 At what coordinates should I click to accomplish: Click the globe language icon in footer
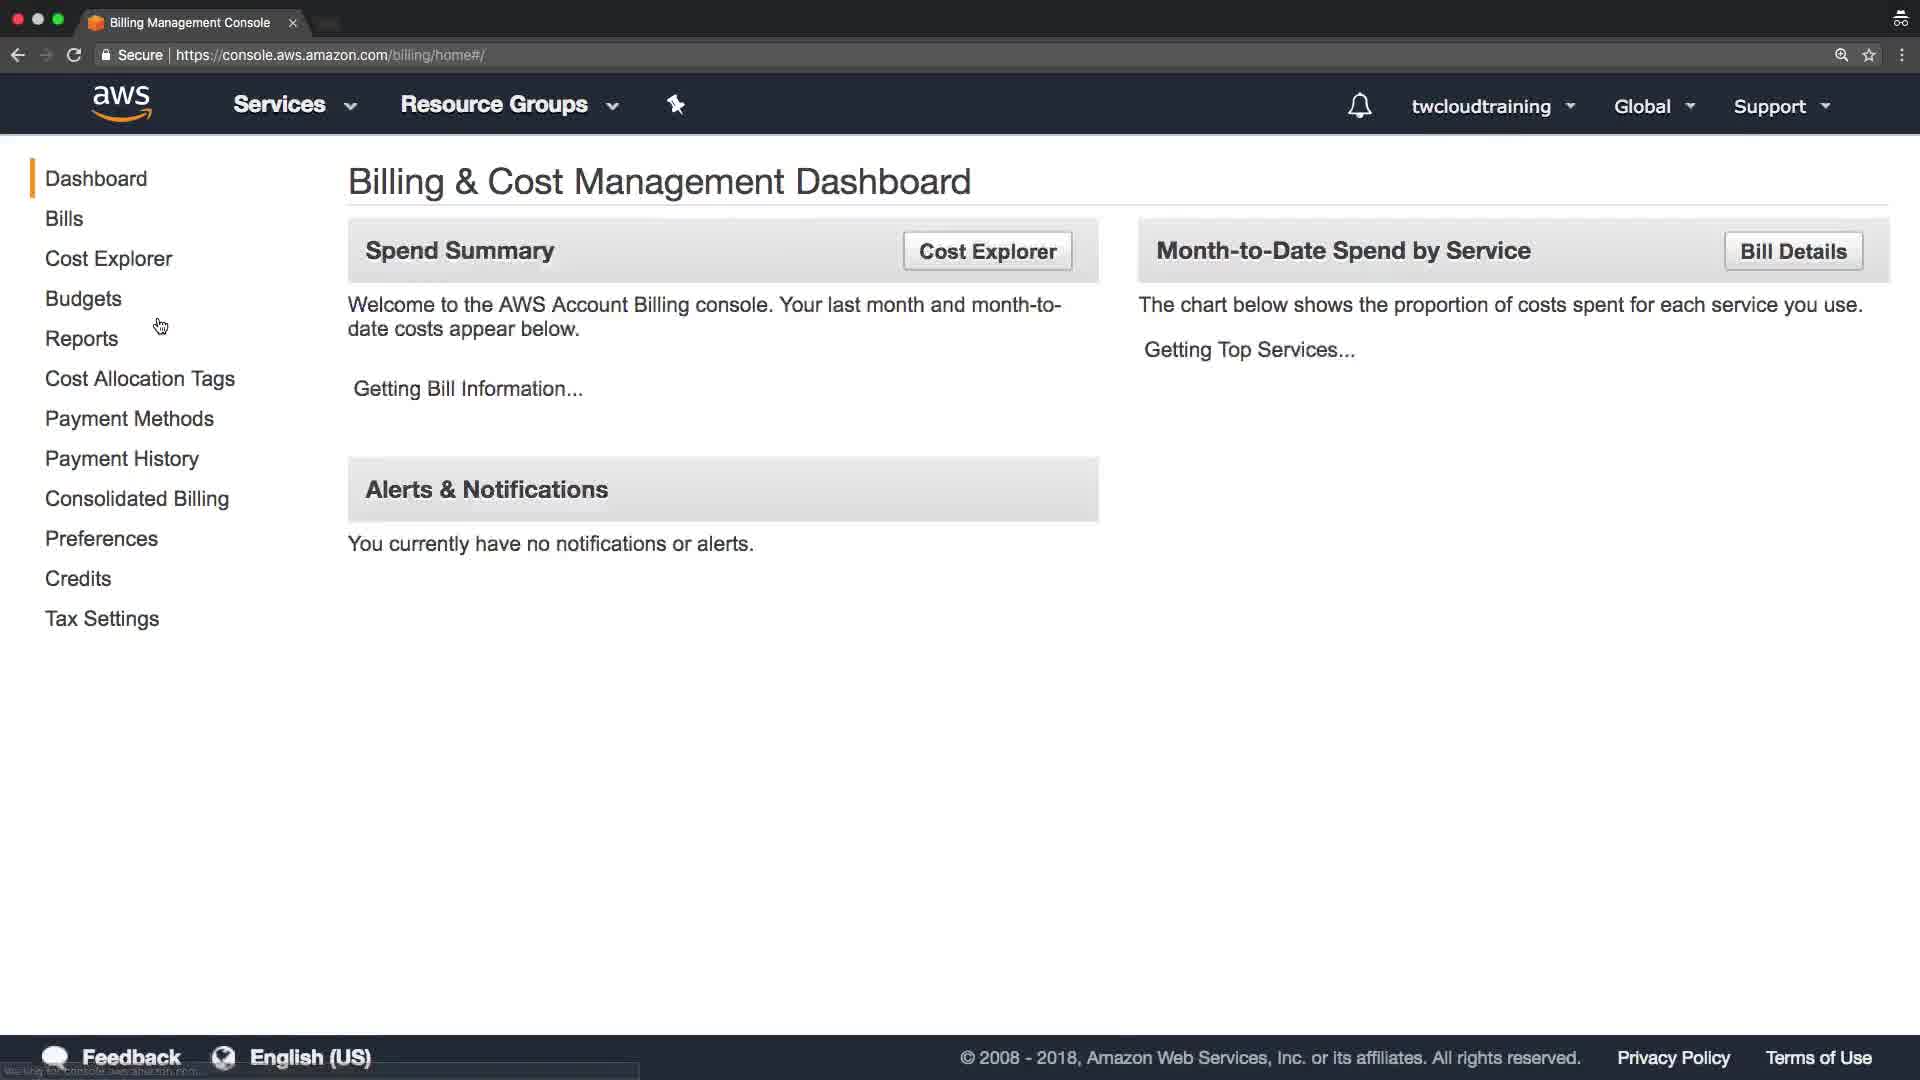pos(224,1057)
